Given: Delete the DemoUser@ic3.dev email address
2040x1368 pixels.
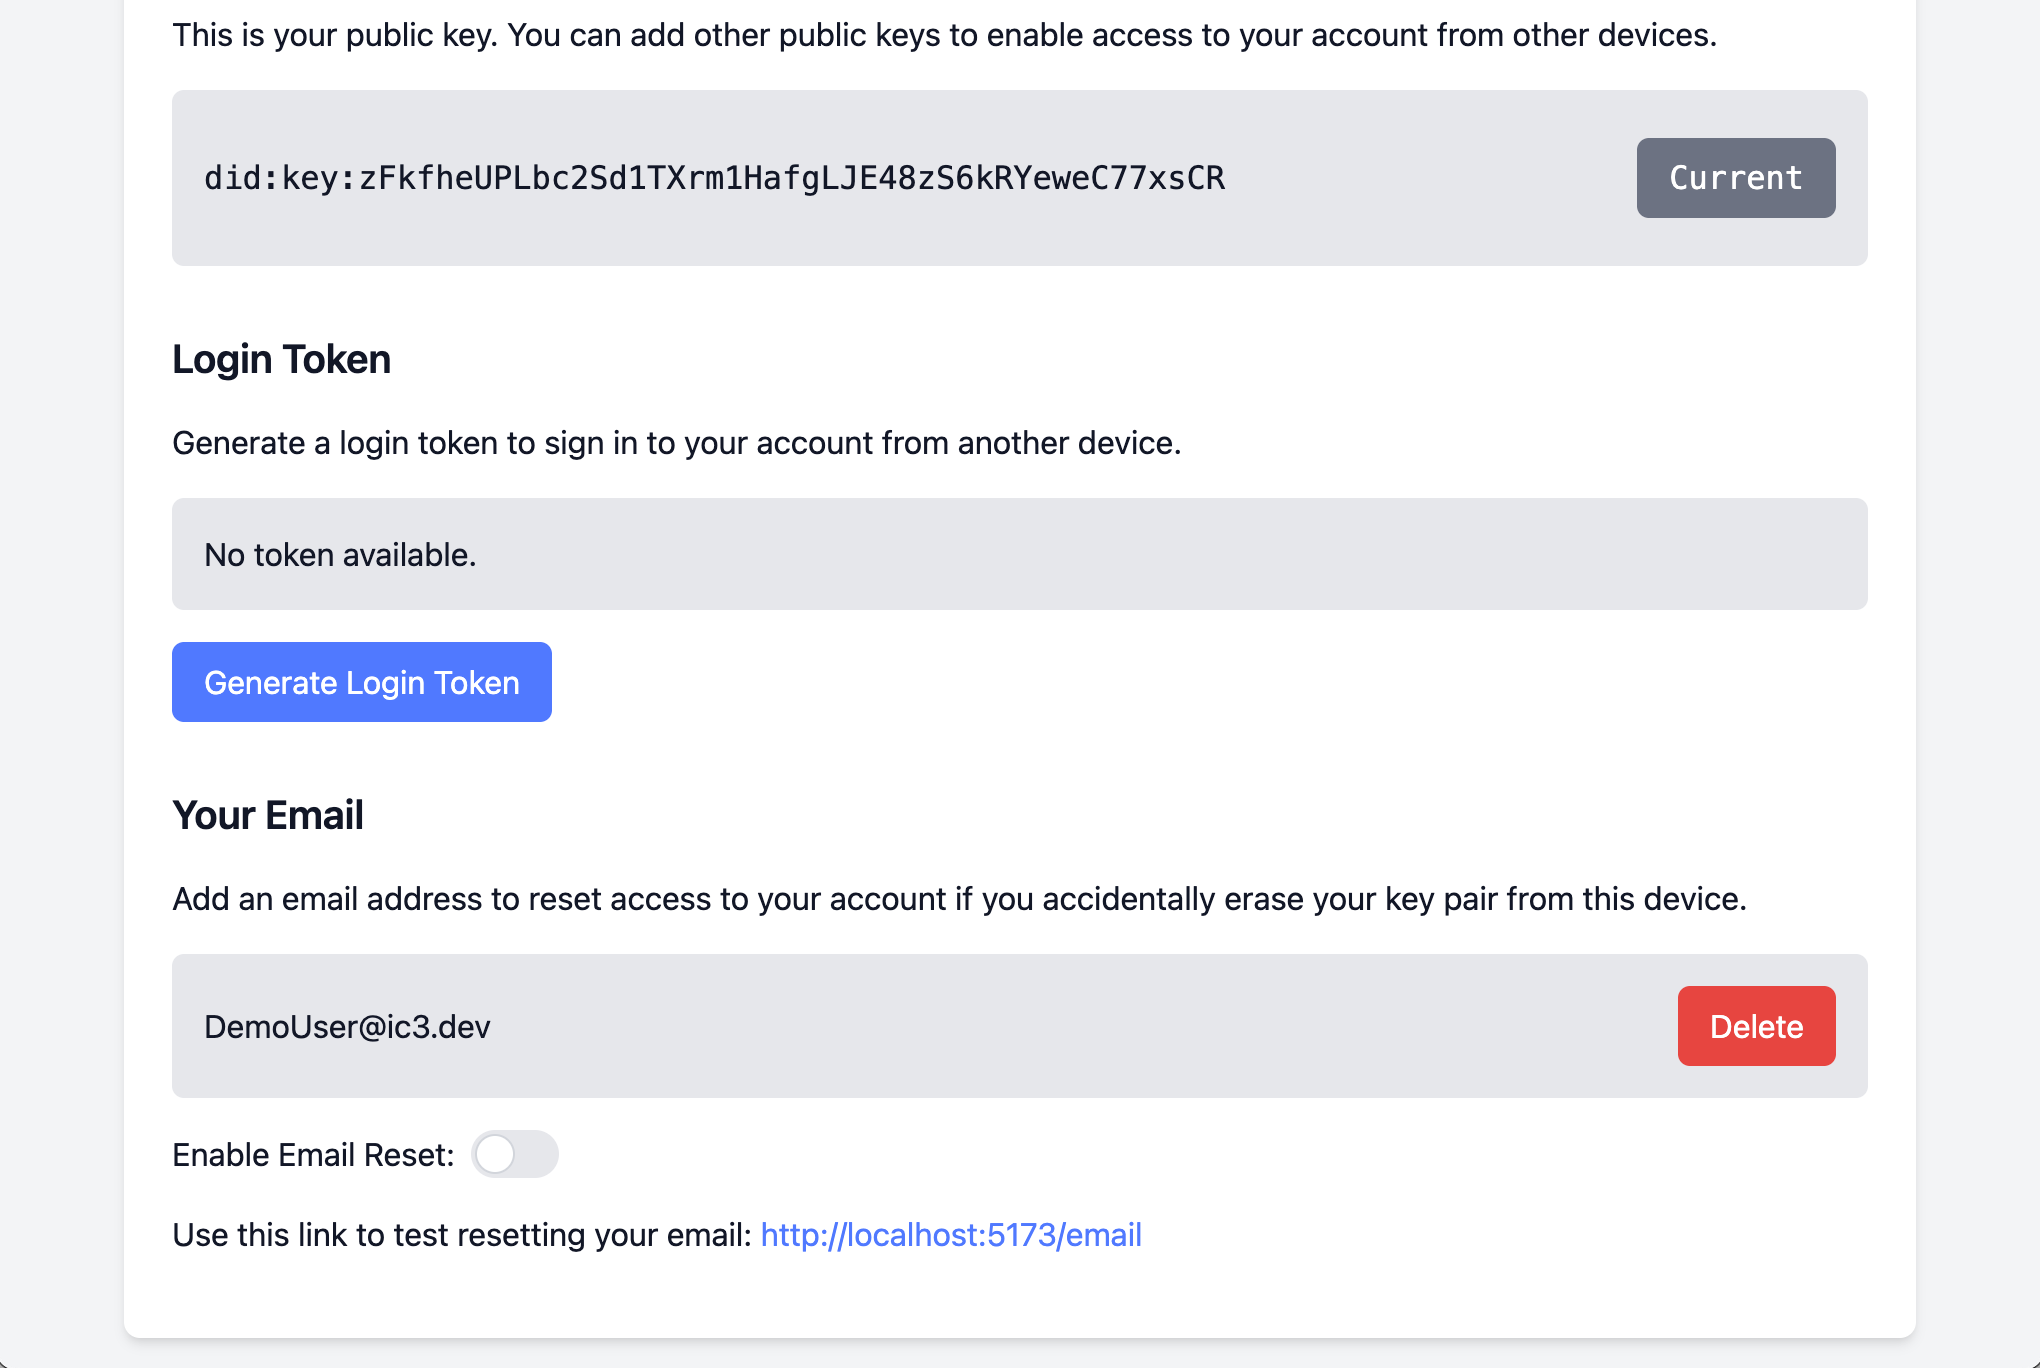Looking at the screenshot, I should point(1755,1025).
